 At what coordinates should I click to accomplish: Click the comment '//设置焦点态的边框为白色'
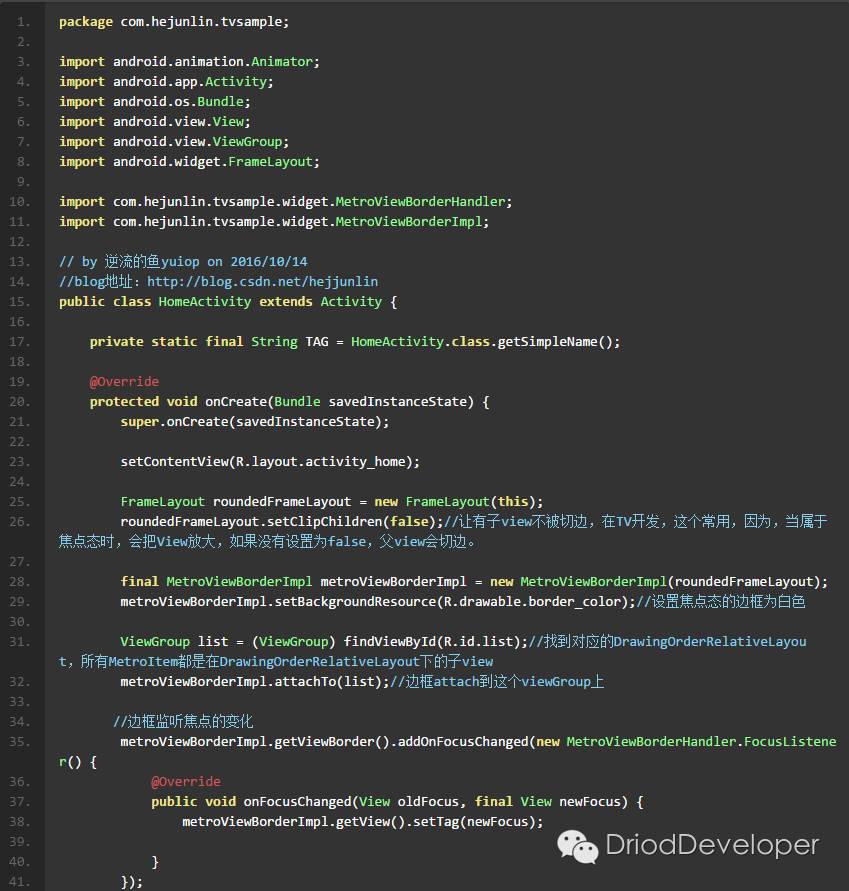tap(721, 602)
